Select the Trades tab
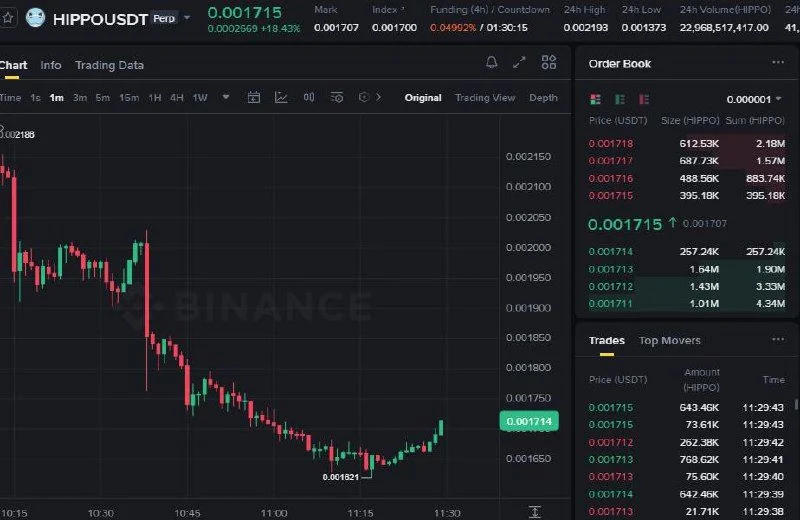The image size is (800, 520). 607,340
